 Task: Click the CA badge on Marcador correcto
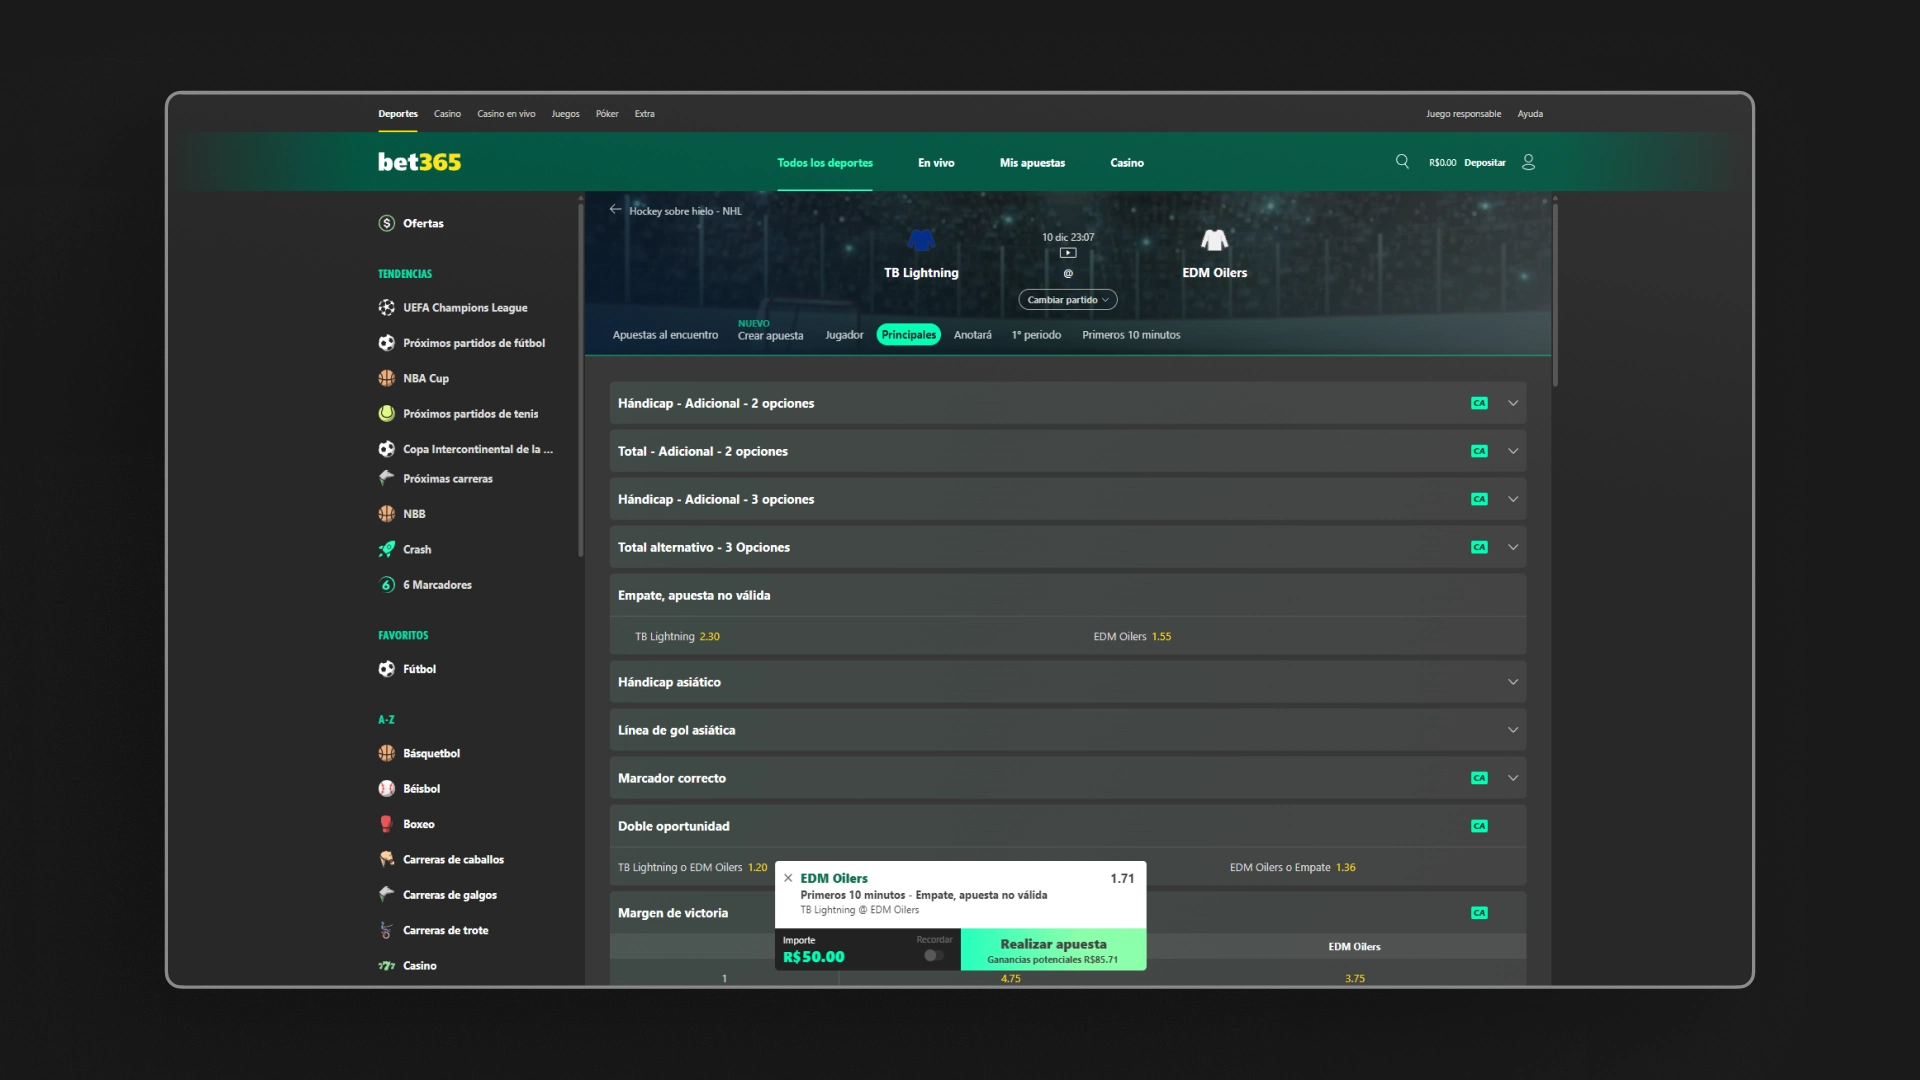(1479, 778)
